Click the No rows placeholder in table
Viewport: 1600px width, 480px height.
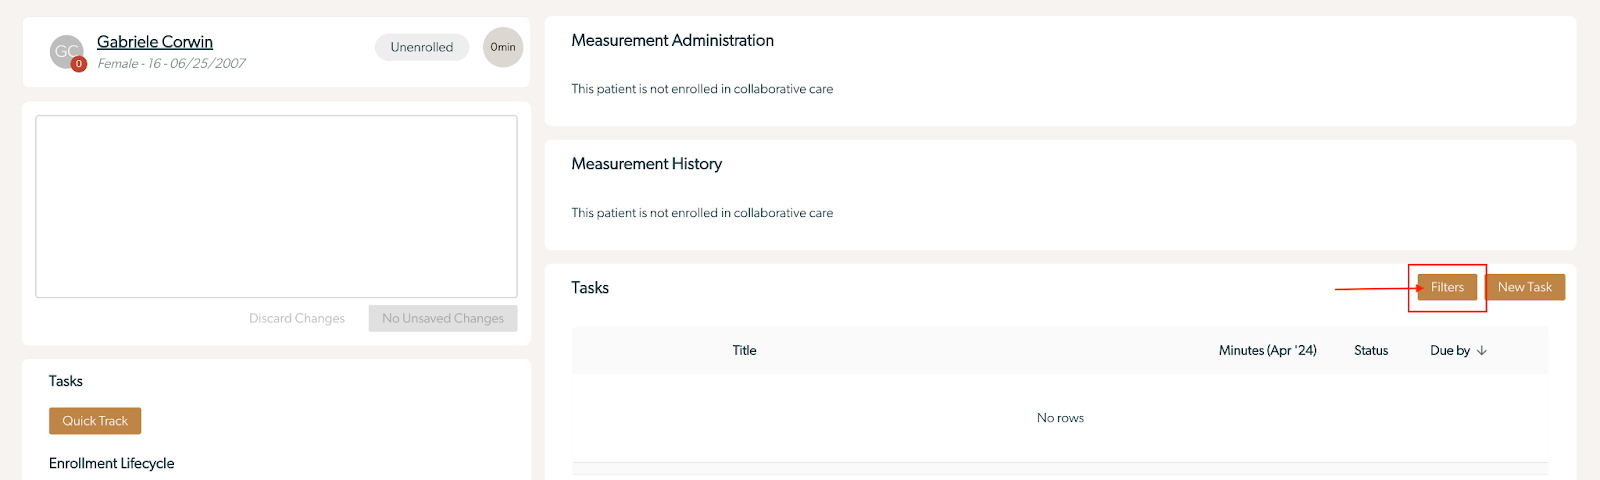1060,418
